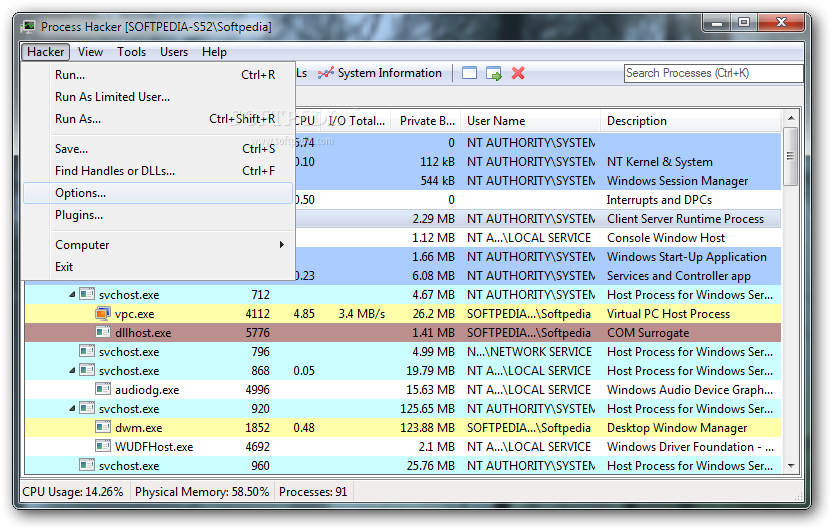Click the 3.4 MB/s I/O value
832x530 pixels.
[x=362, y=314]
